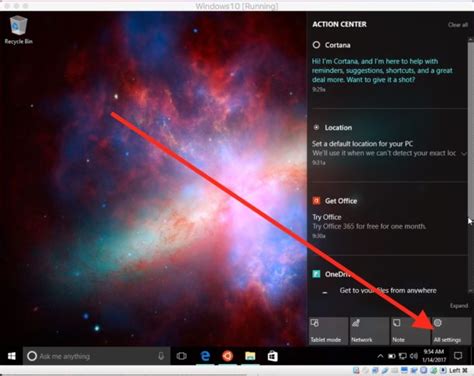Toggle the Tablet mode quick action

coord(328,331)
